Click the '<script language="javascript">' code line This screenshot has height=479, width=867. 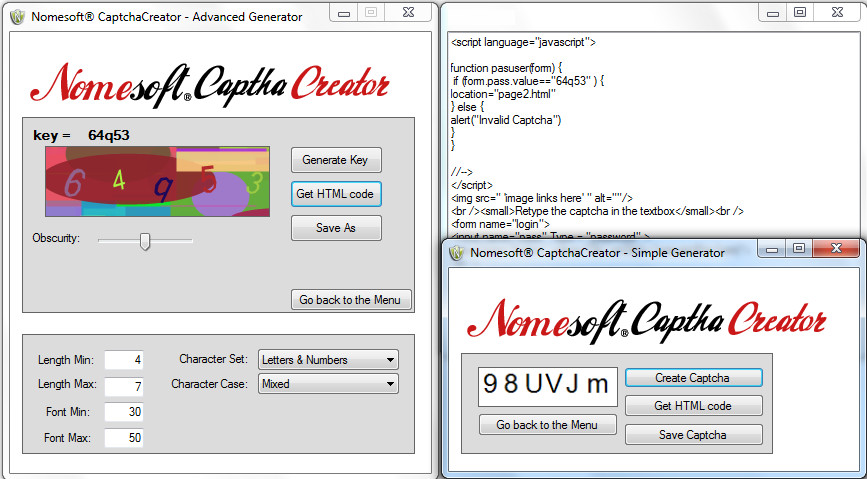pyautogui.click(x=523, y=42)
